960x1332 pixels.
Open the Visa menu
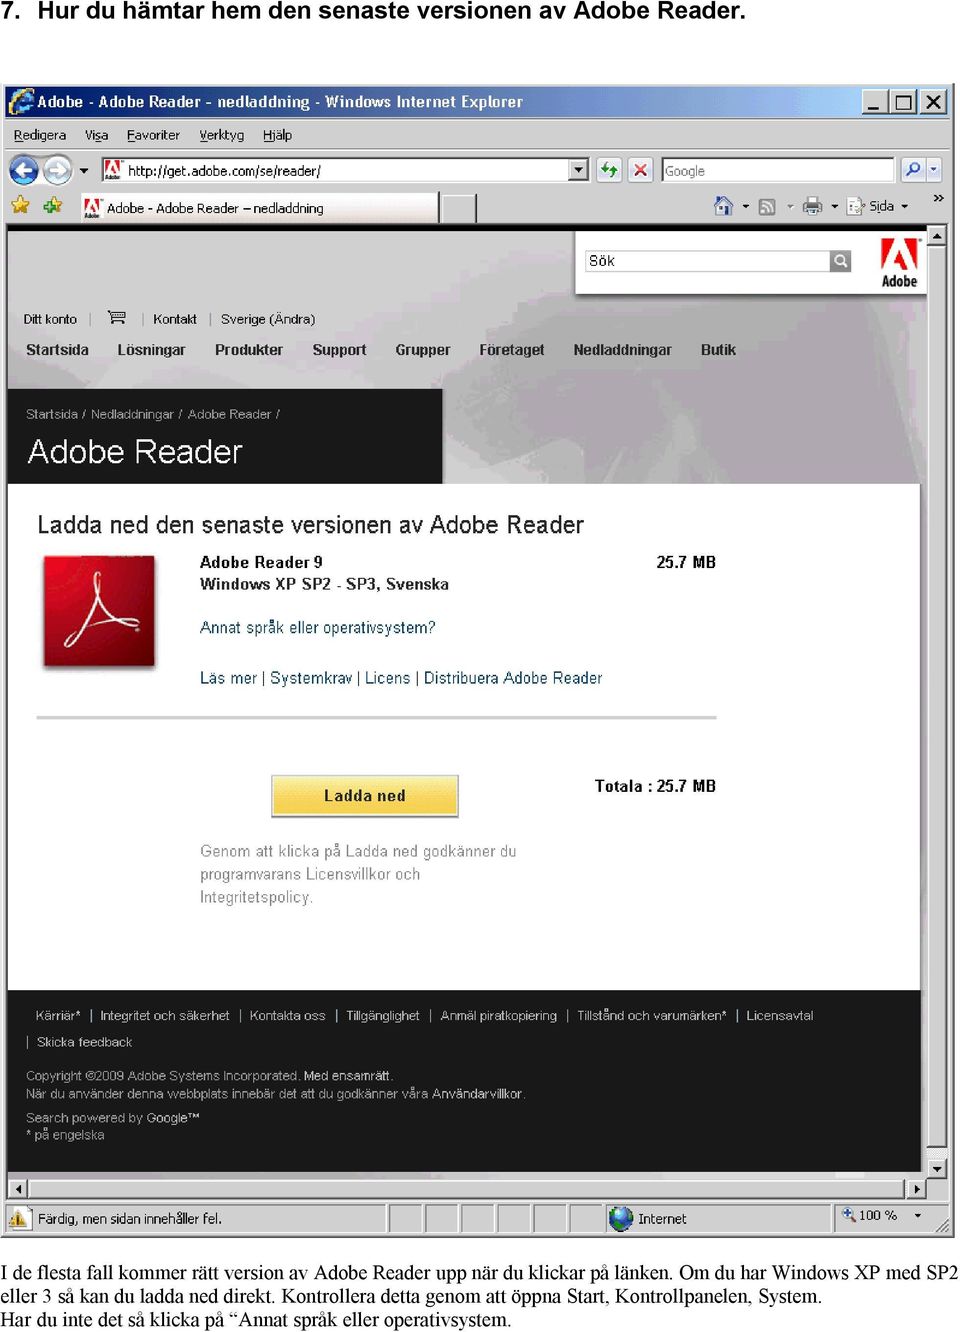point(96,135)
